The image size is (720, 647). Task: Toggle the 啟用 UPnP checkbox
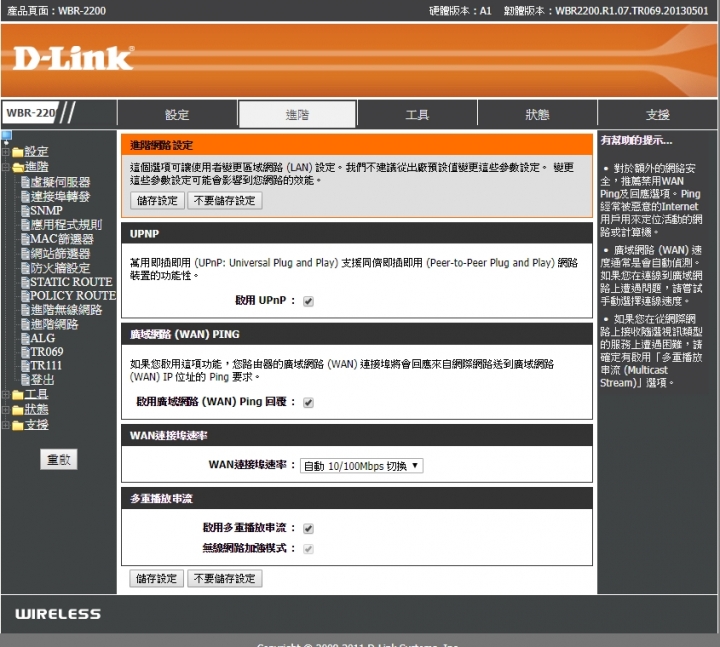308,301
